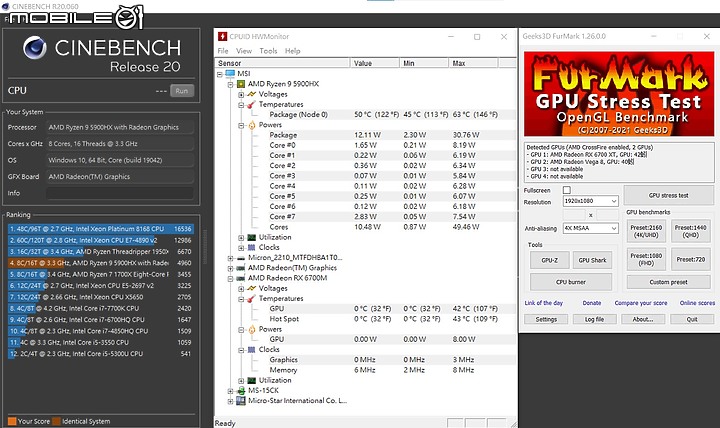
Task: Click the CPU Voltages lightning icon
Action: 252,94
